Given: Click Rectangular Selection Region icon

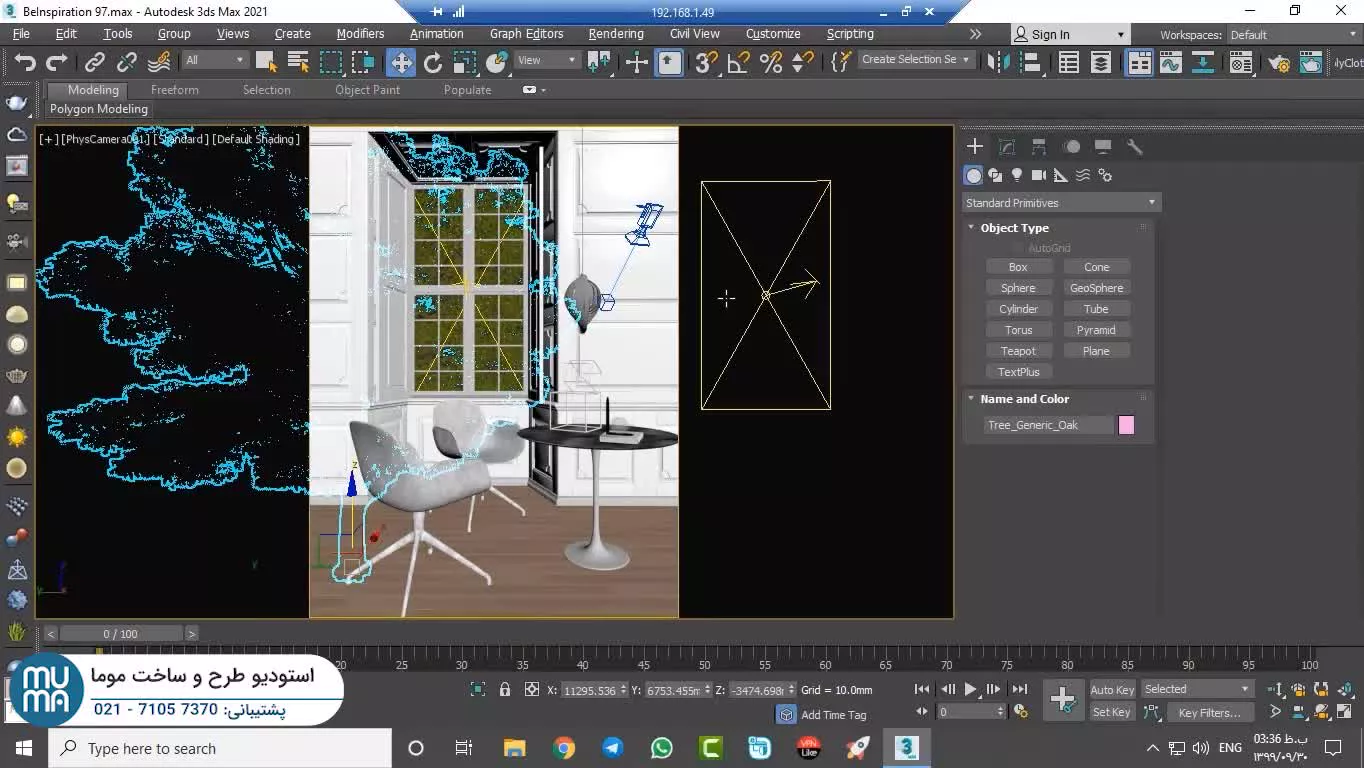Looking at the screenshot, I should pyautogui.click(x=331, y=62).
